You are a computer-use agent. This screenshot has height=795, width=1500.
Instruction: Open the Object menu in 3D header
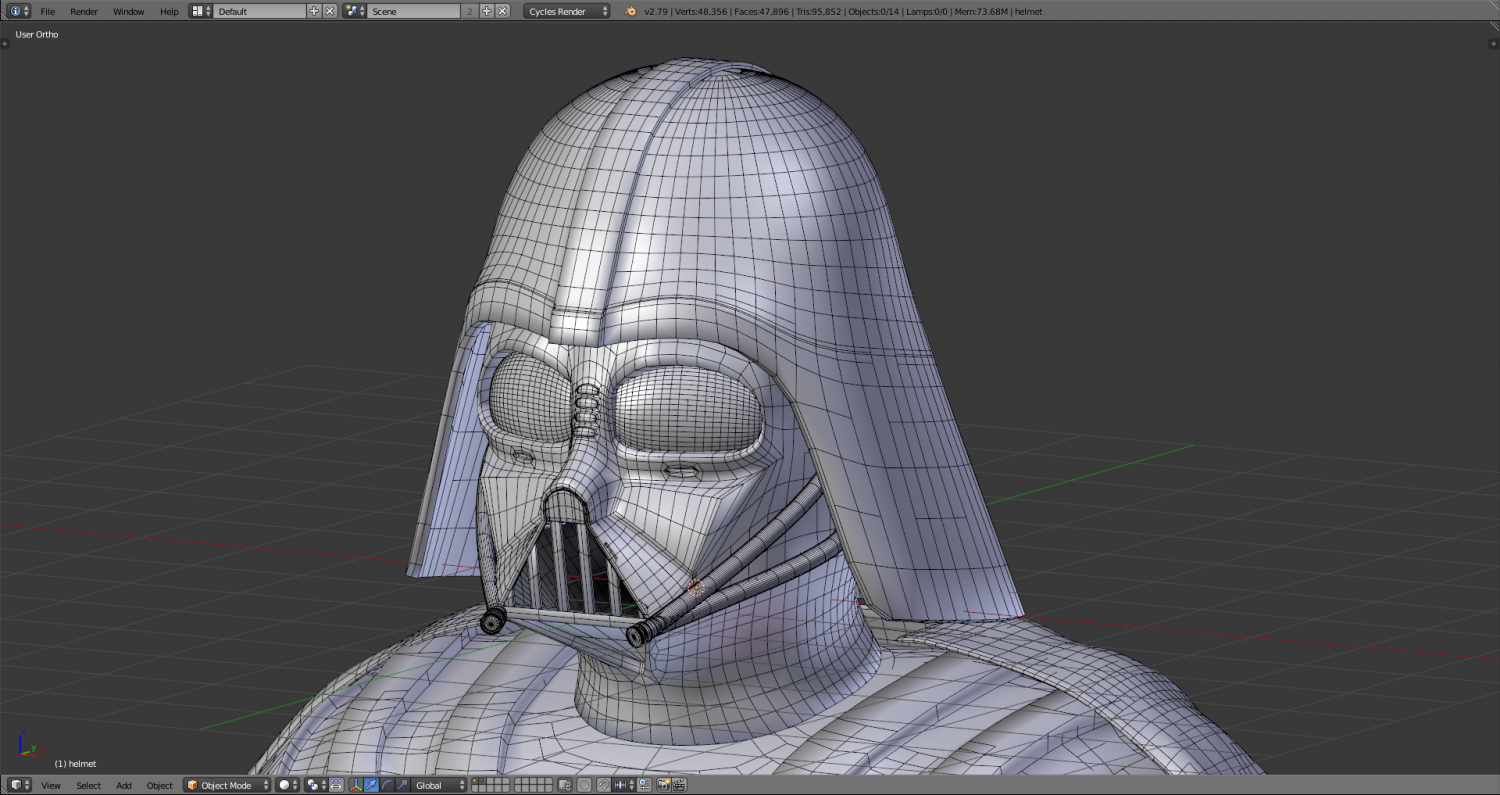point(160,785)
